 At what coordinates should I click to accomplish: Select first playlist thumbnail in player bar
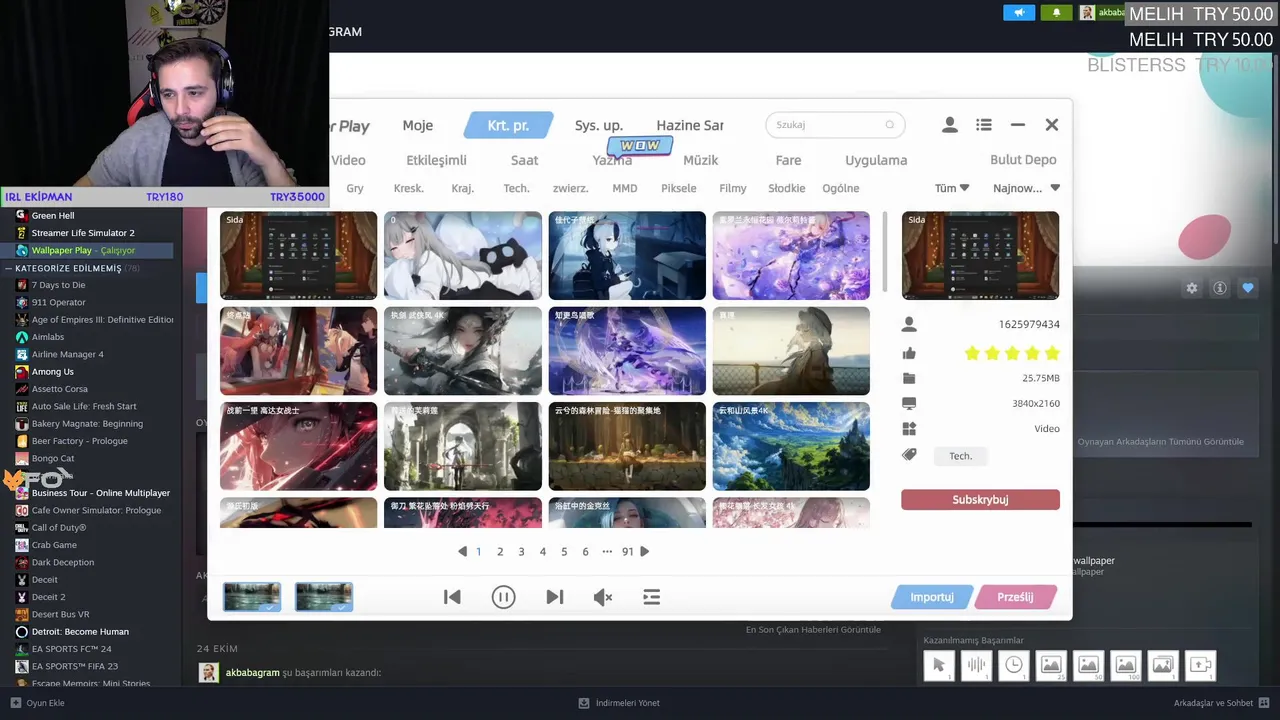252,597
